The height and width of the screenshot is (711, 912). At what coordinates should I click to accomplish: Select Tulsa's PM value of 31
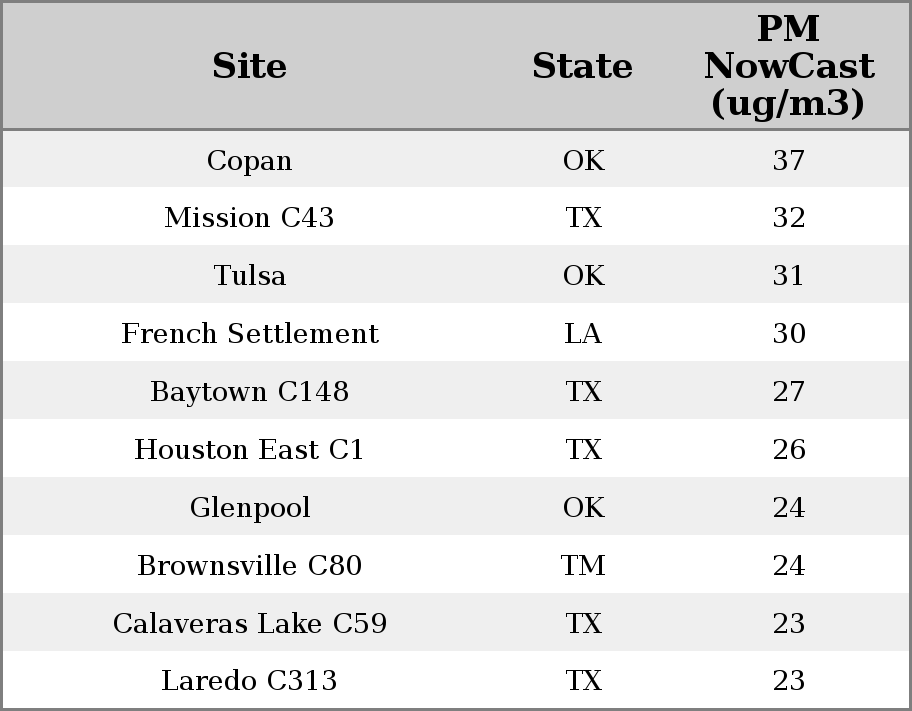[x=788, y=276]
